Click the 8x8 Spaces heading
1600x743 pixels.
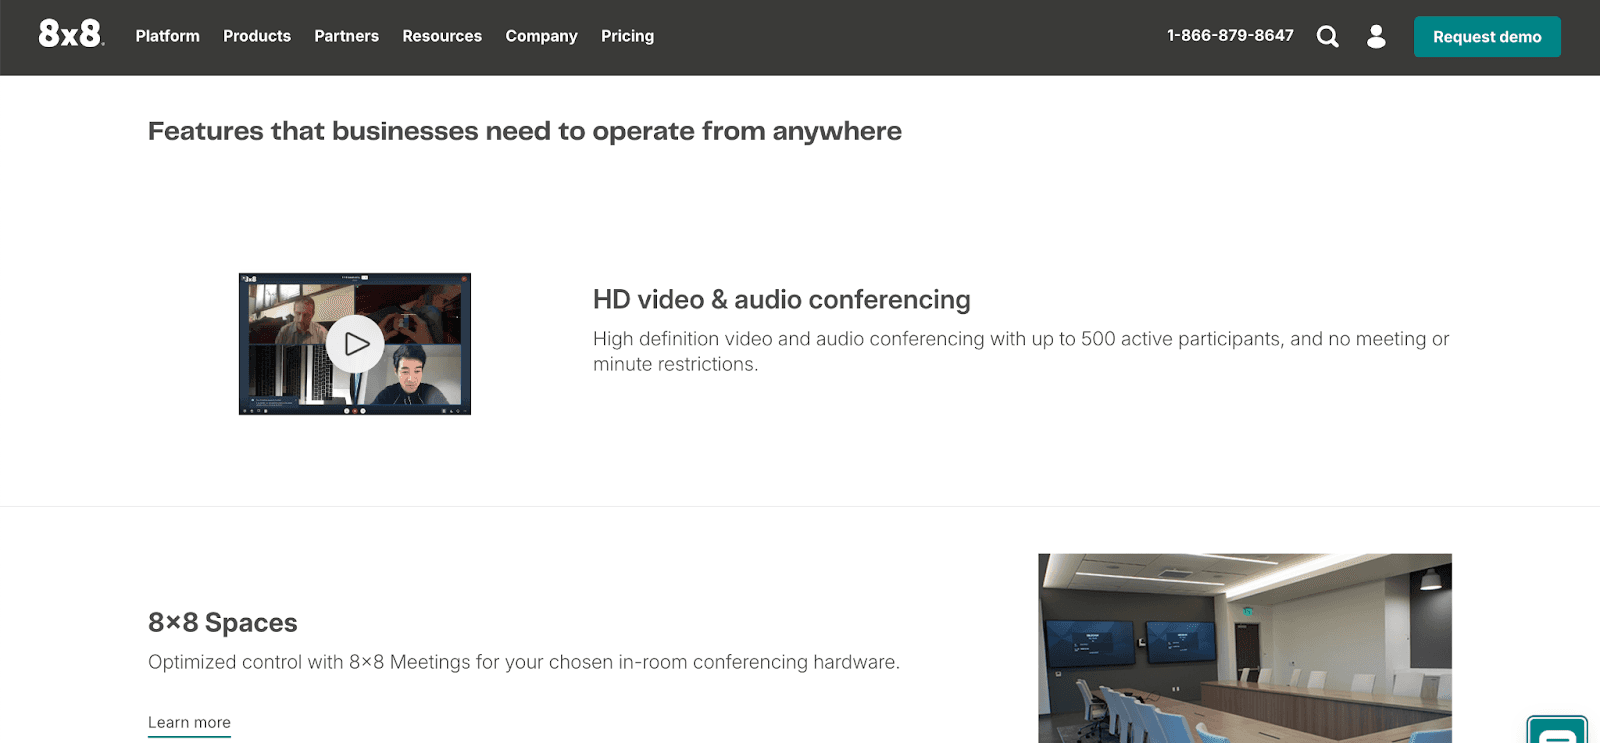[x=223, y=623]
